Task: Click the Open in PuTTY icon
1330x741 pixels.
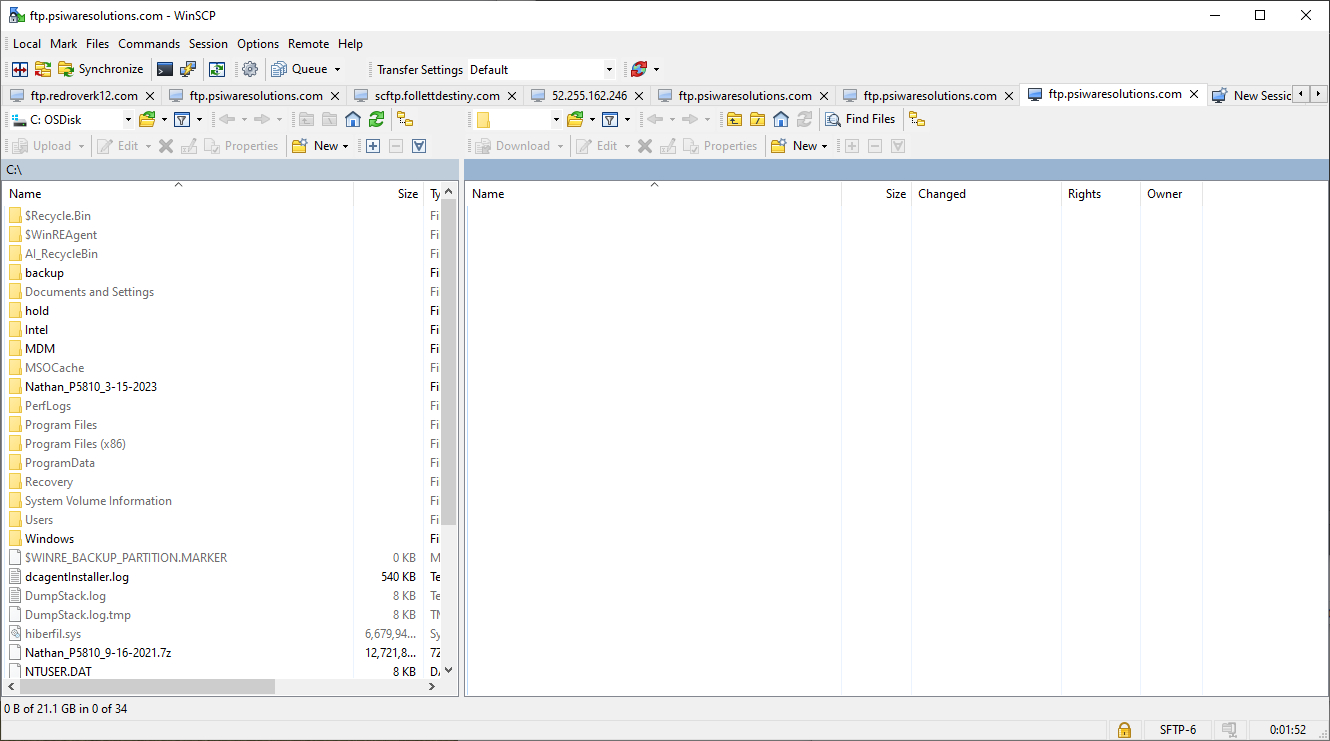Action: [188, 69]
